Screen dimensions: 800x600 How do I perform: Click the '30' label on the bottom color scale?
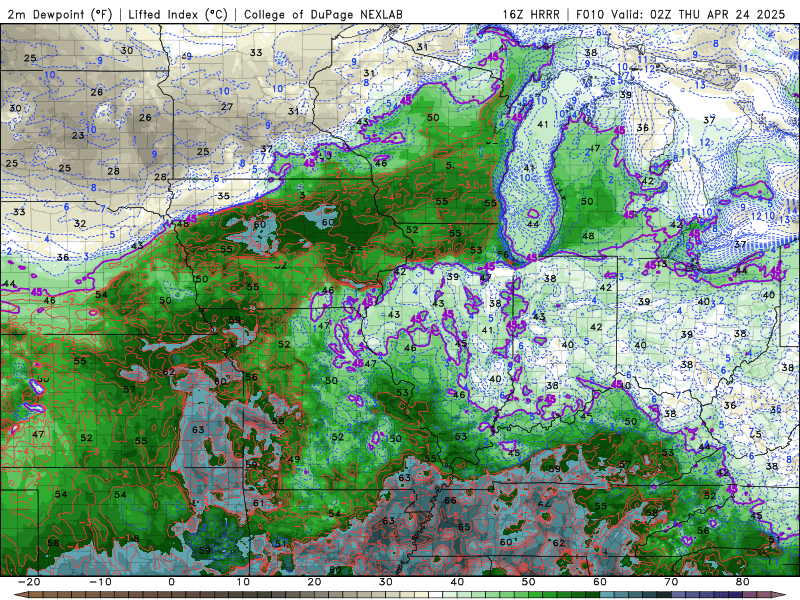(x=386, y=582)
